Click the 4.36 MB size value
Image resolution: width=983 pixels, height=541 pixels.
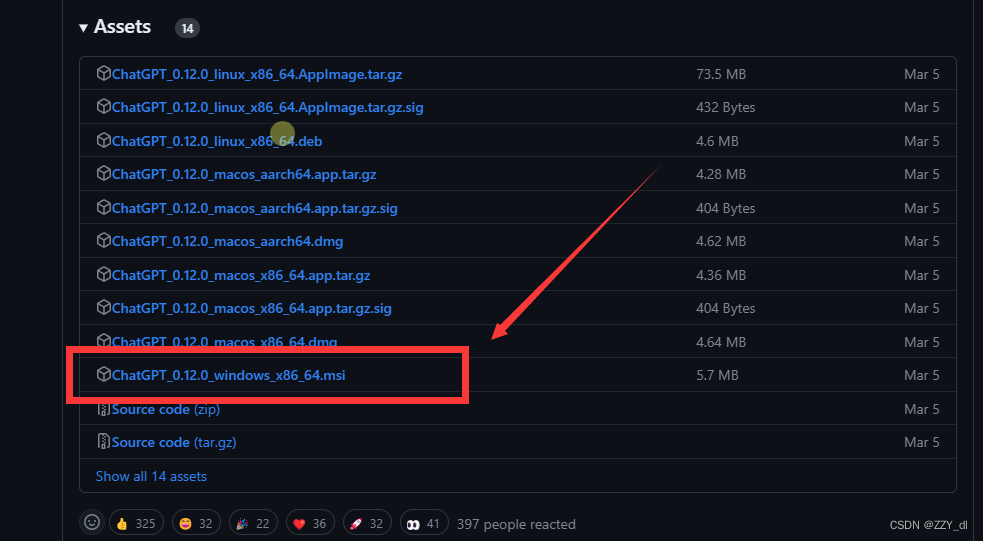click(721, 275)
